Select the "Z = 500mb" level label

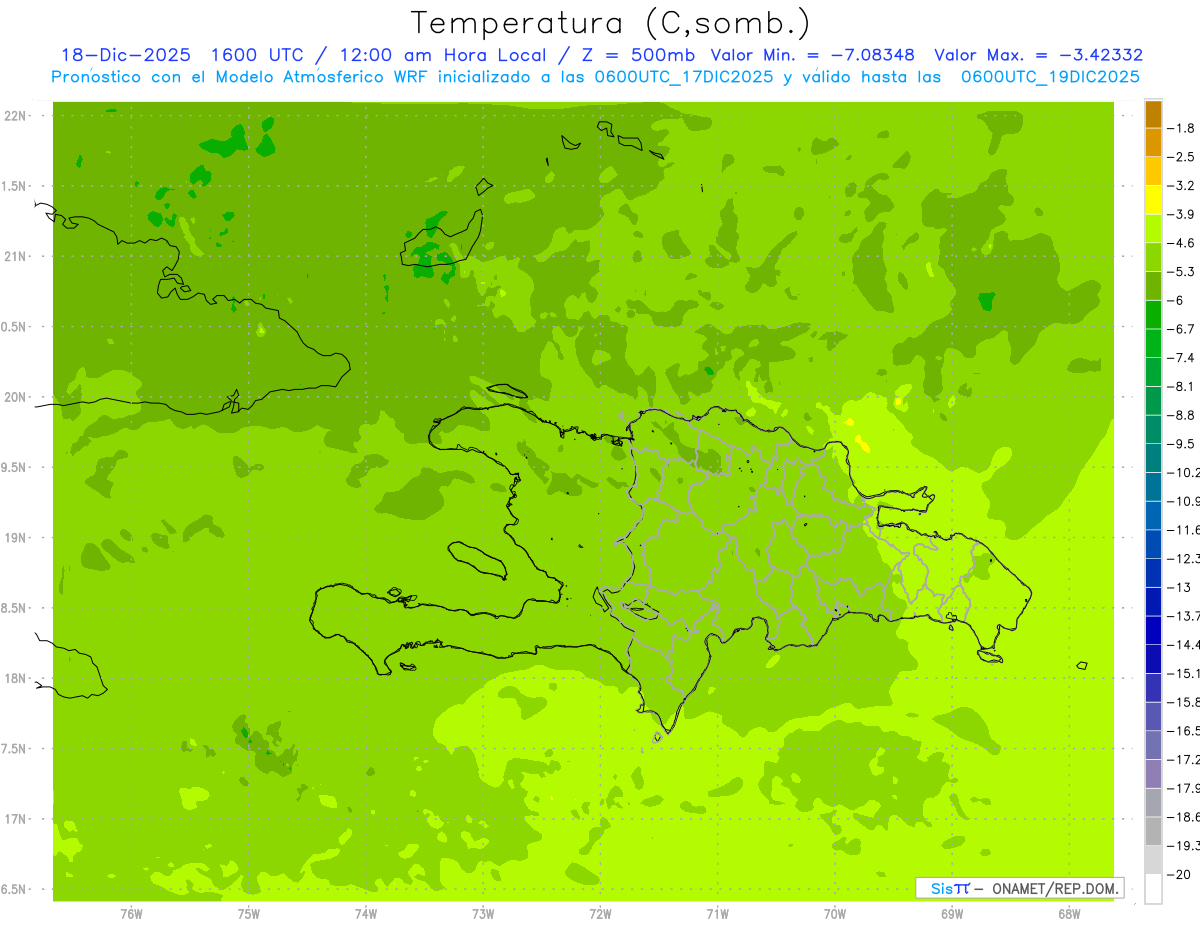click(639, 55)
